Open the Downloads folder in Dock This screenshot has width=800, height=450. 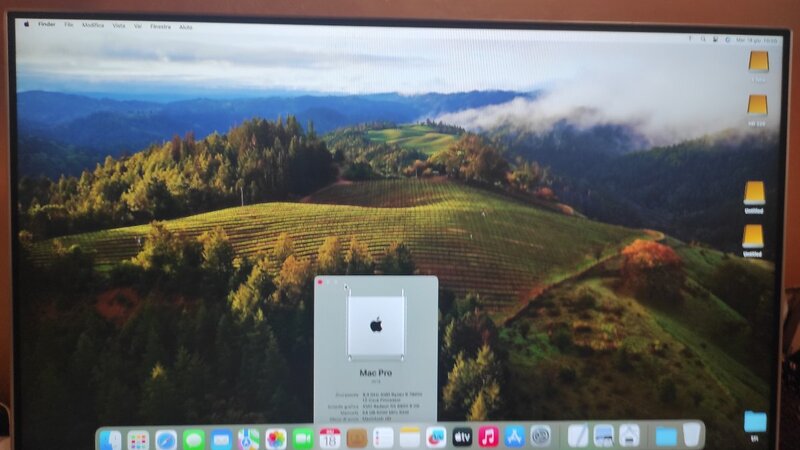(666, 436)
